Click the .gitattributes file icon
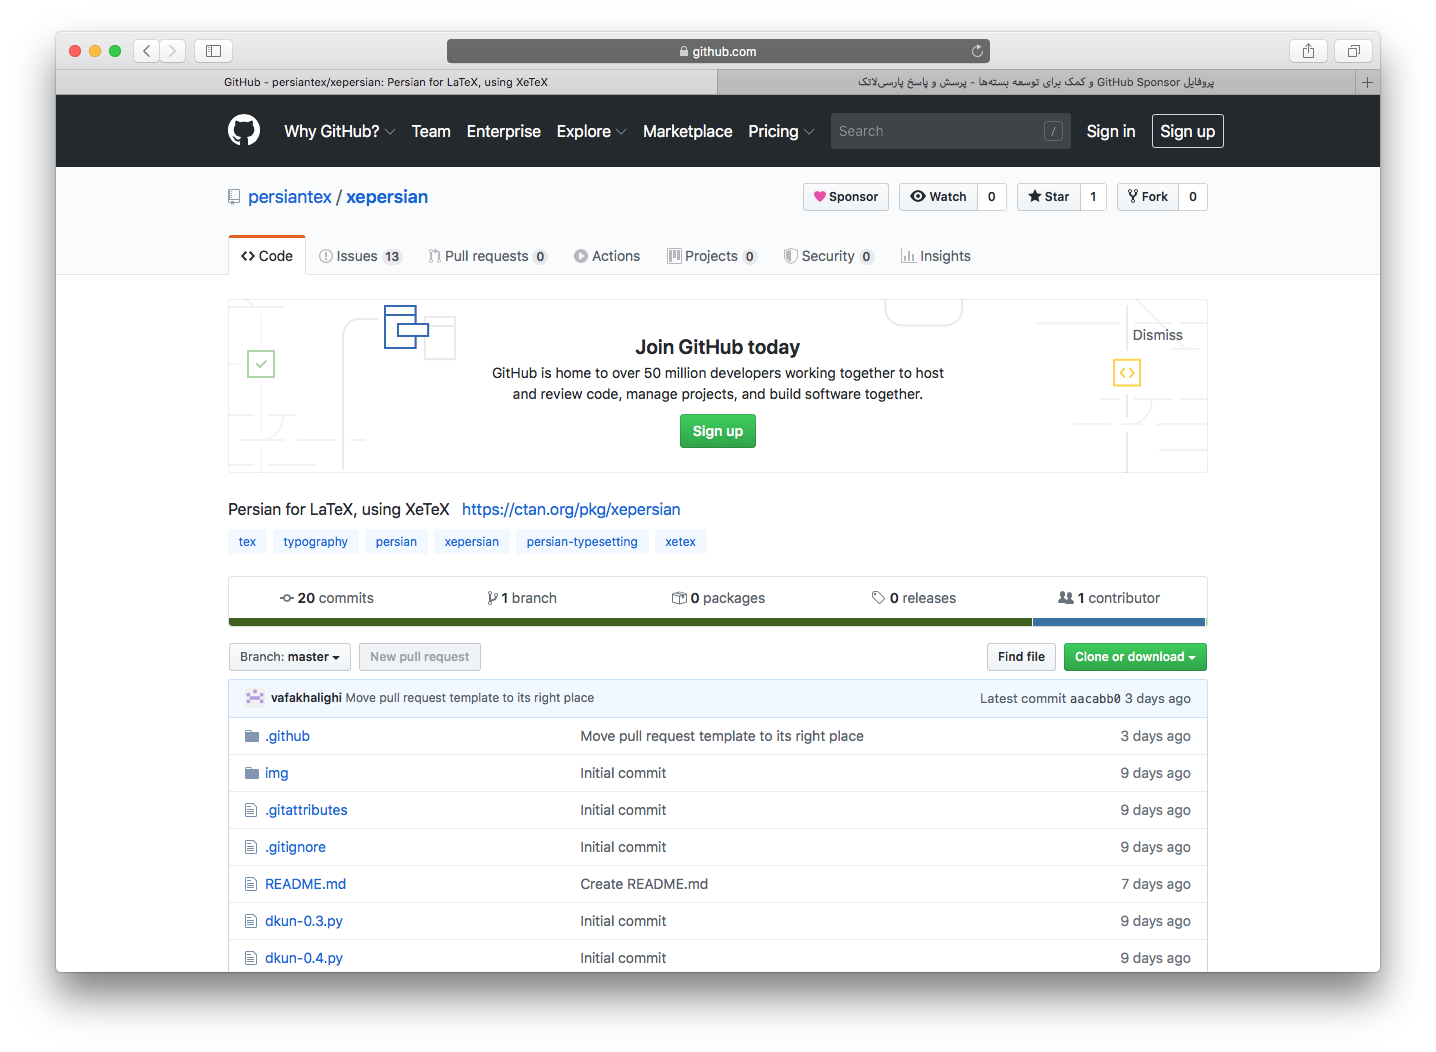The image size is (1436, 1052). [251, 810]
